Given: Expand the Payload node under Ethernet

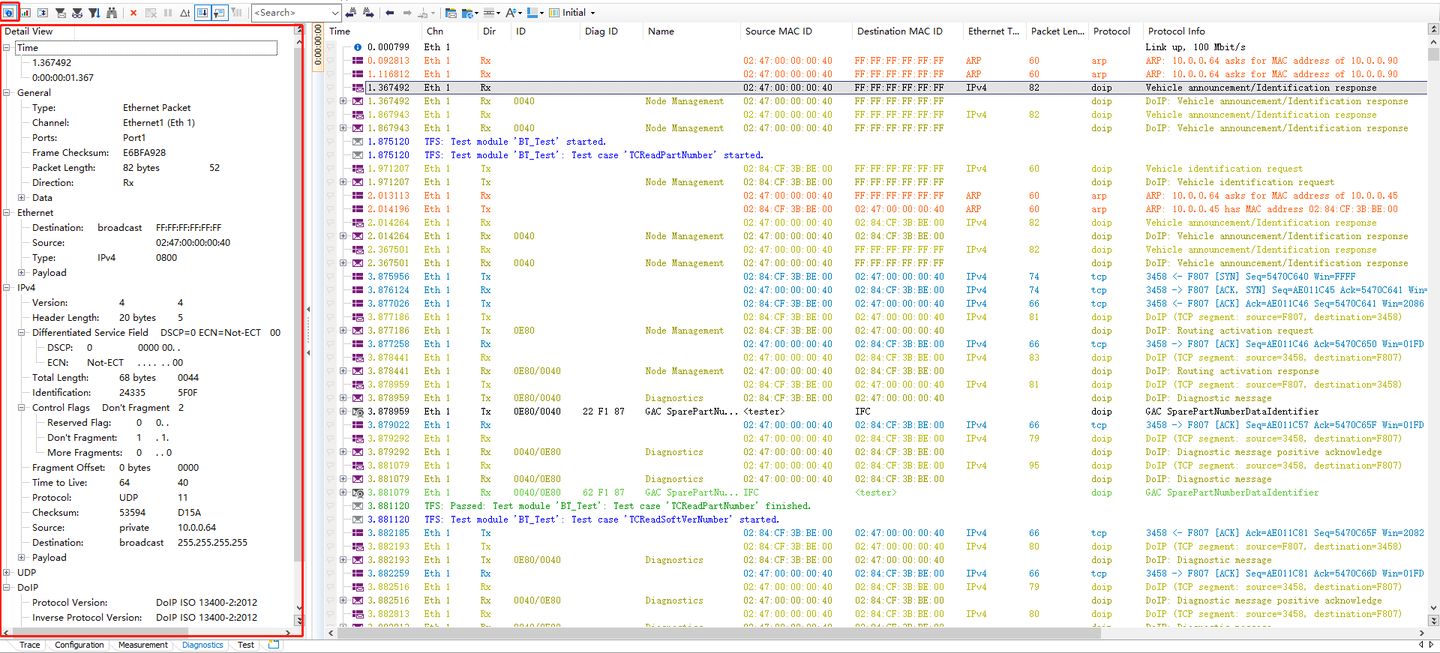Looking at the screenshot, I should (22, 273).
